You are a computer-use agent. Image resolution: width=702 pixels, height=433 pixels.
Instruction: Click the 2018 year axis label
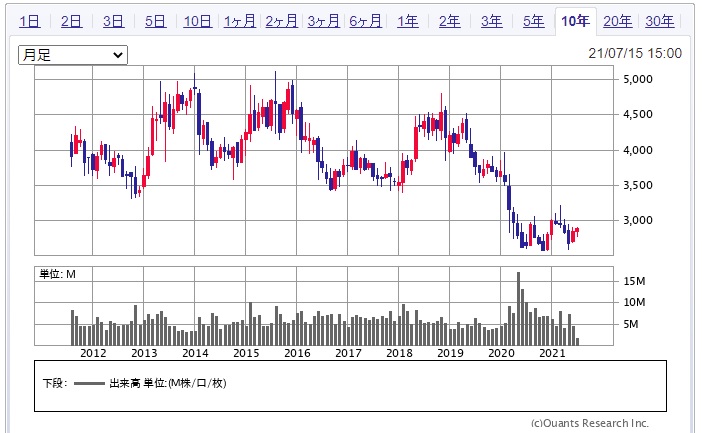(x=399, y=353)
